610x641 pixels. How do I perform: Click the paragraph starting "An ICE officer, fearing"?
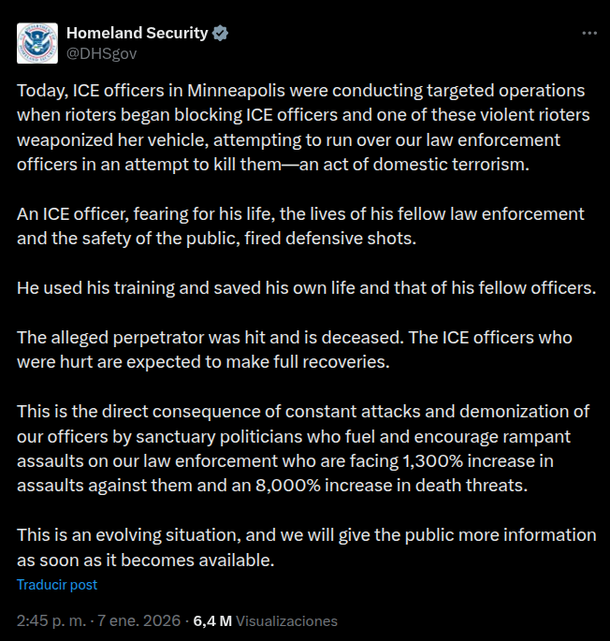point(300,226)
